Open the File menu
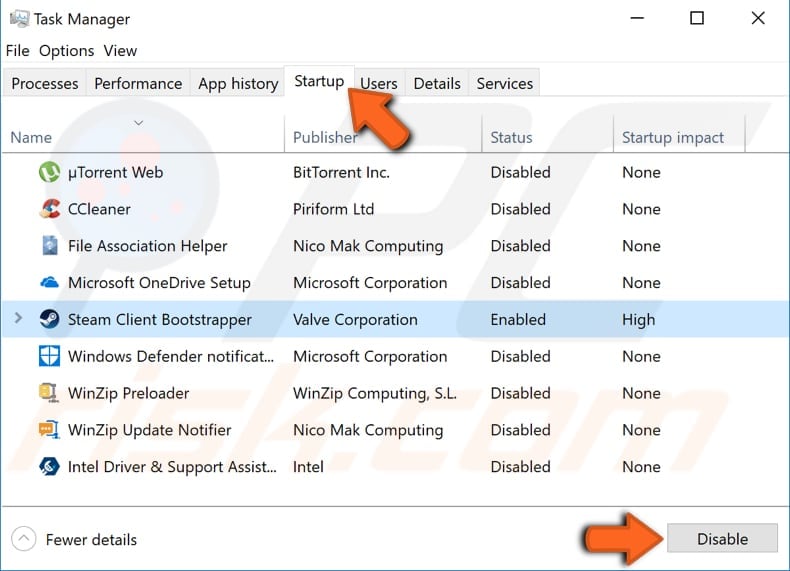 tap(18, 51)
